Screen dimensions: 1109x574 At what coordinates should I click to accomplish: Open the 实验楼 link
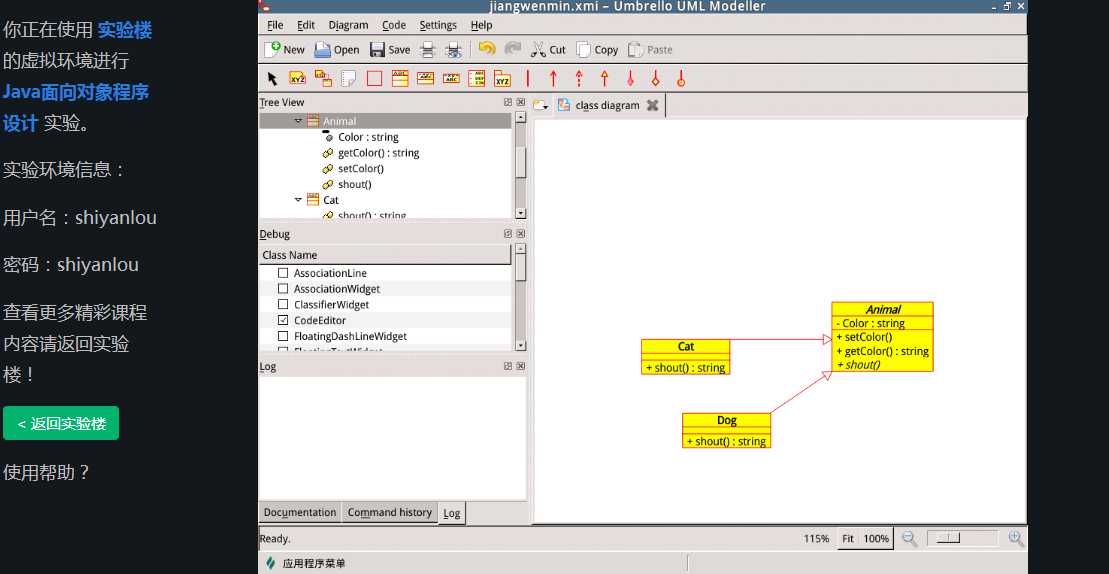pyautogui.click(x=124, y=30)
